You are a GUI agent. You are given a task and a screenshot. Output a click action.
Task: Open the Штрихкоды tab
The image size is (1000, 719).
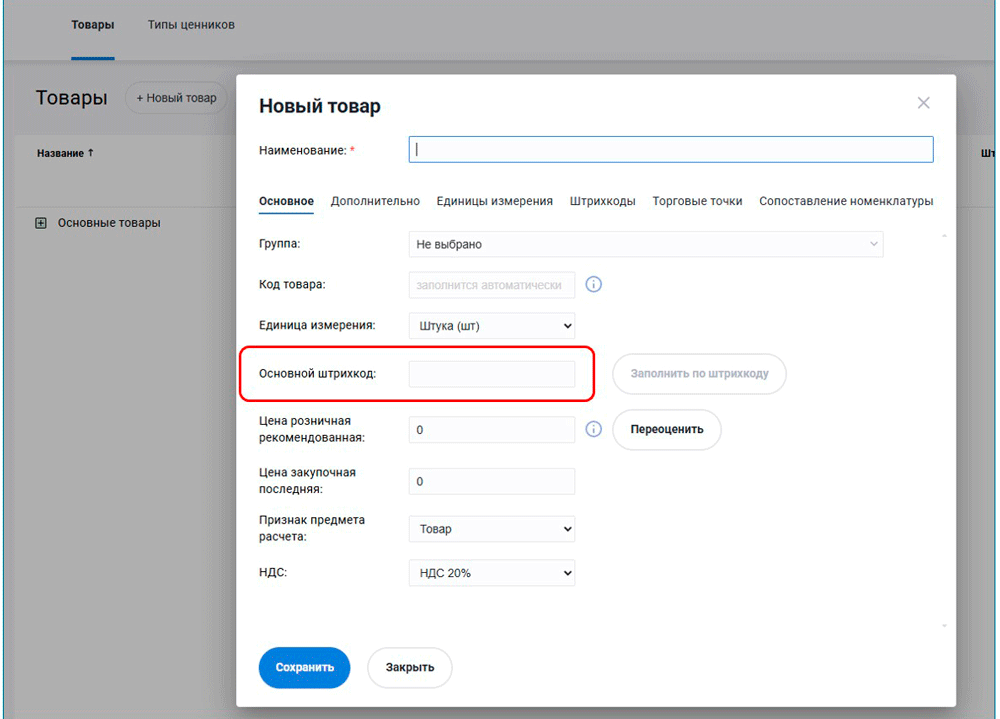(x=602, y=201)
